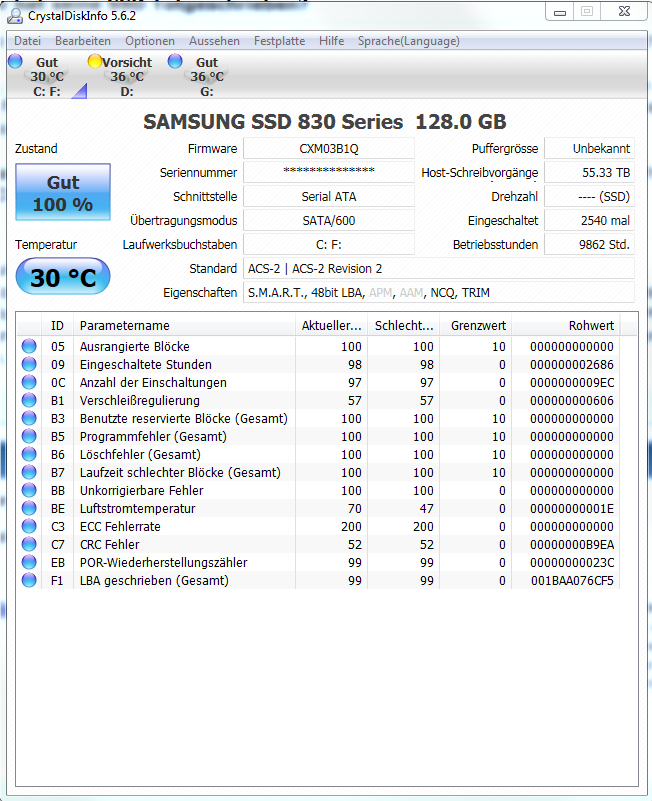This screenshot has width=652, height=801.
Task: Click the blue status orb of disk G:
Action: tap(175, 61)
